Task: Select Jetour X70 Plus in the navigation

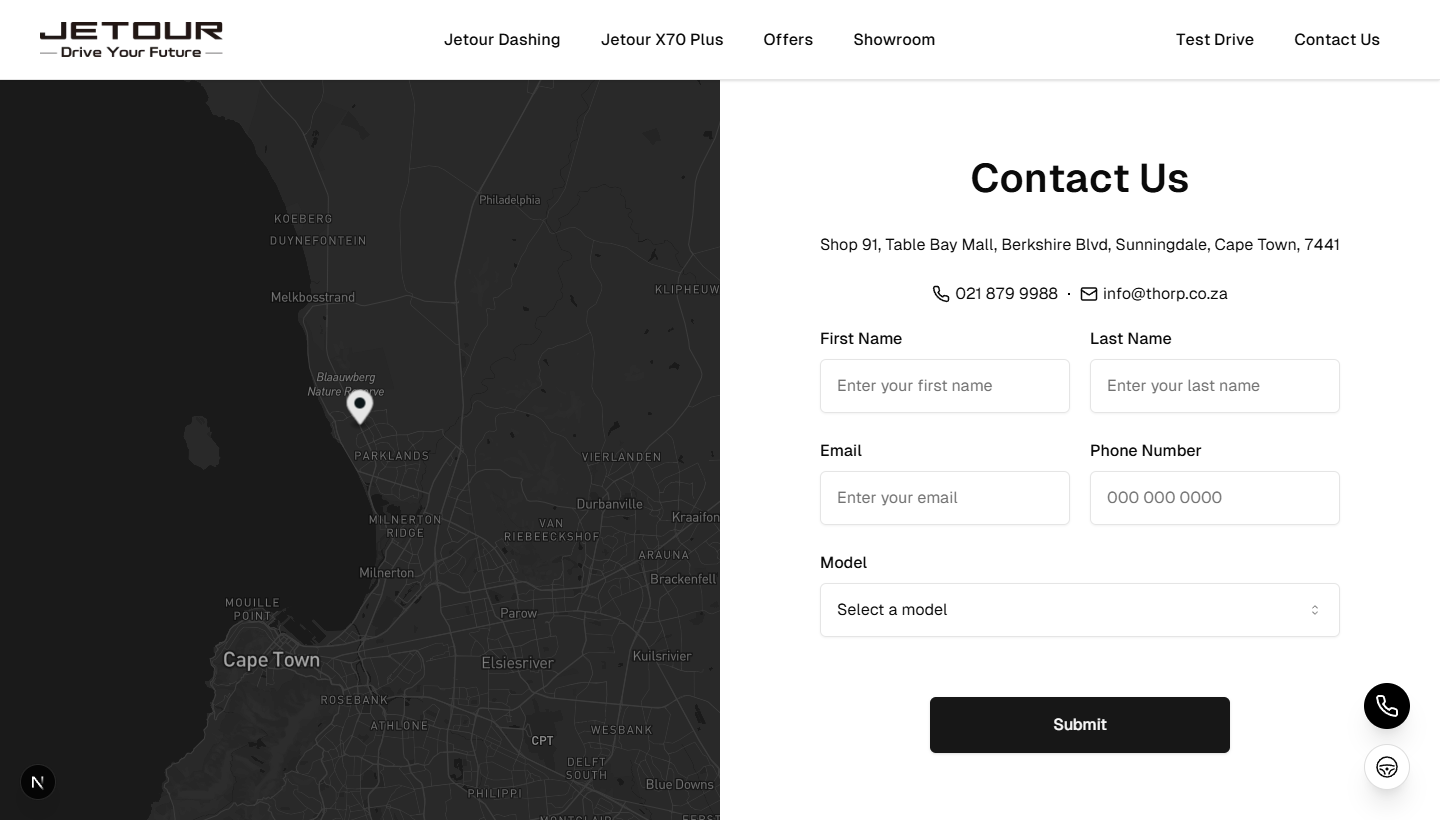Action: pyautogui.click(x=662, y=40)
